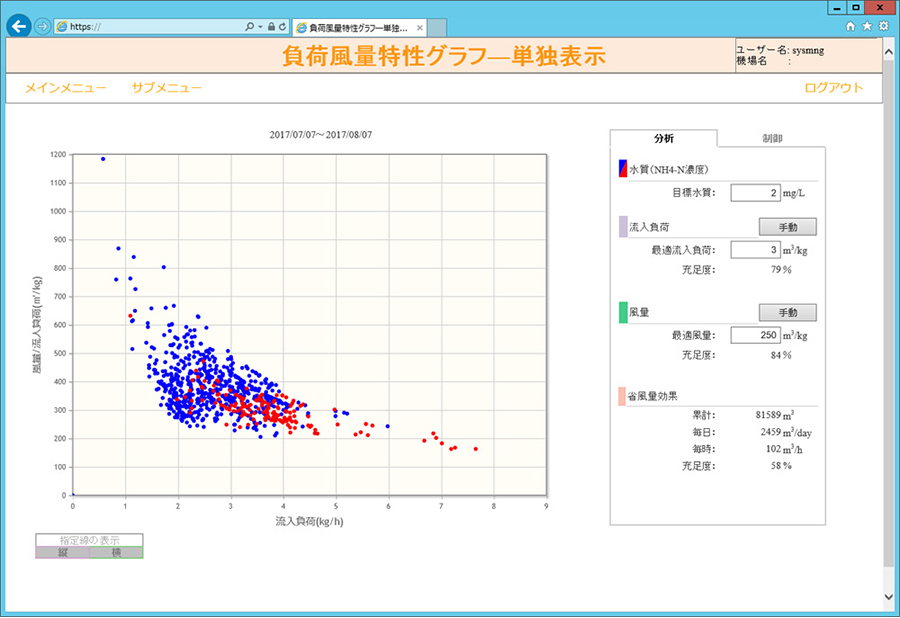
Task: Click the 累計 value 81589 m³
Action: pyautogui.click(x=774, y=414)
